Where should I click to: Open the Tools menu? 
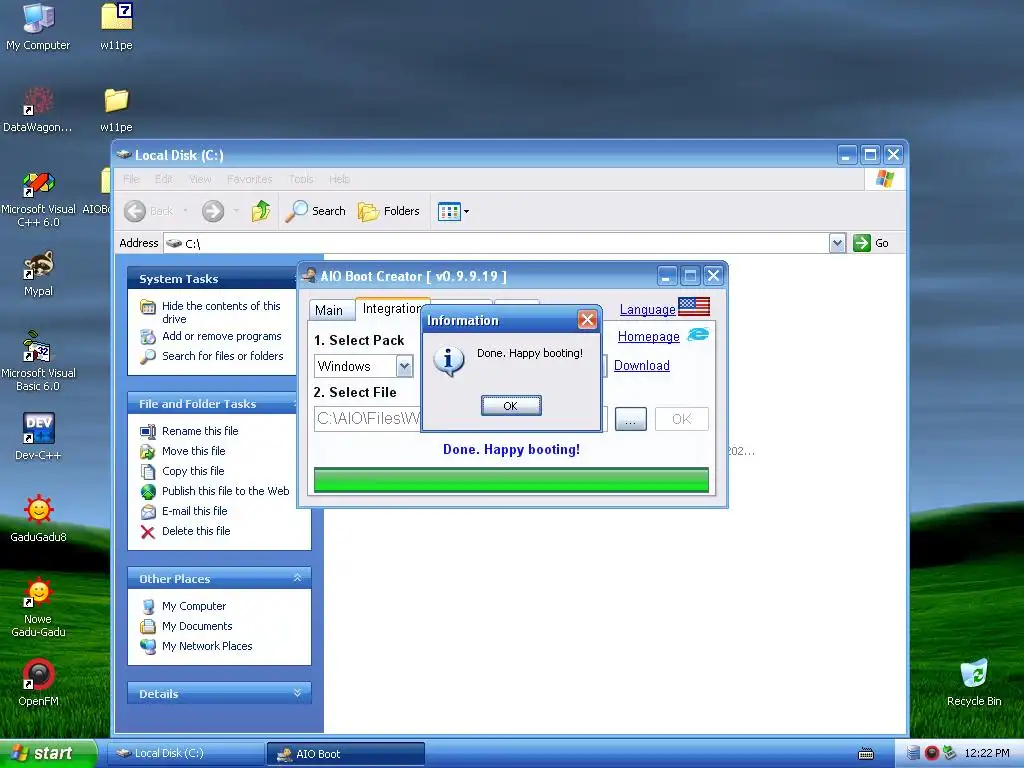click(x=301, y=179)
